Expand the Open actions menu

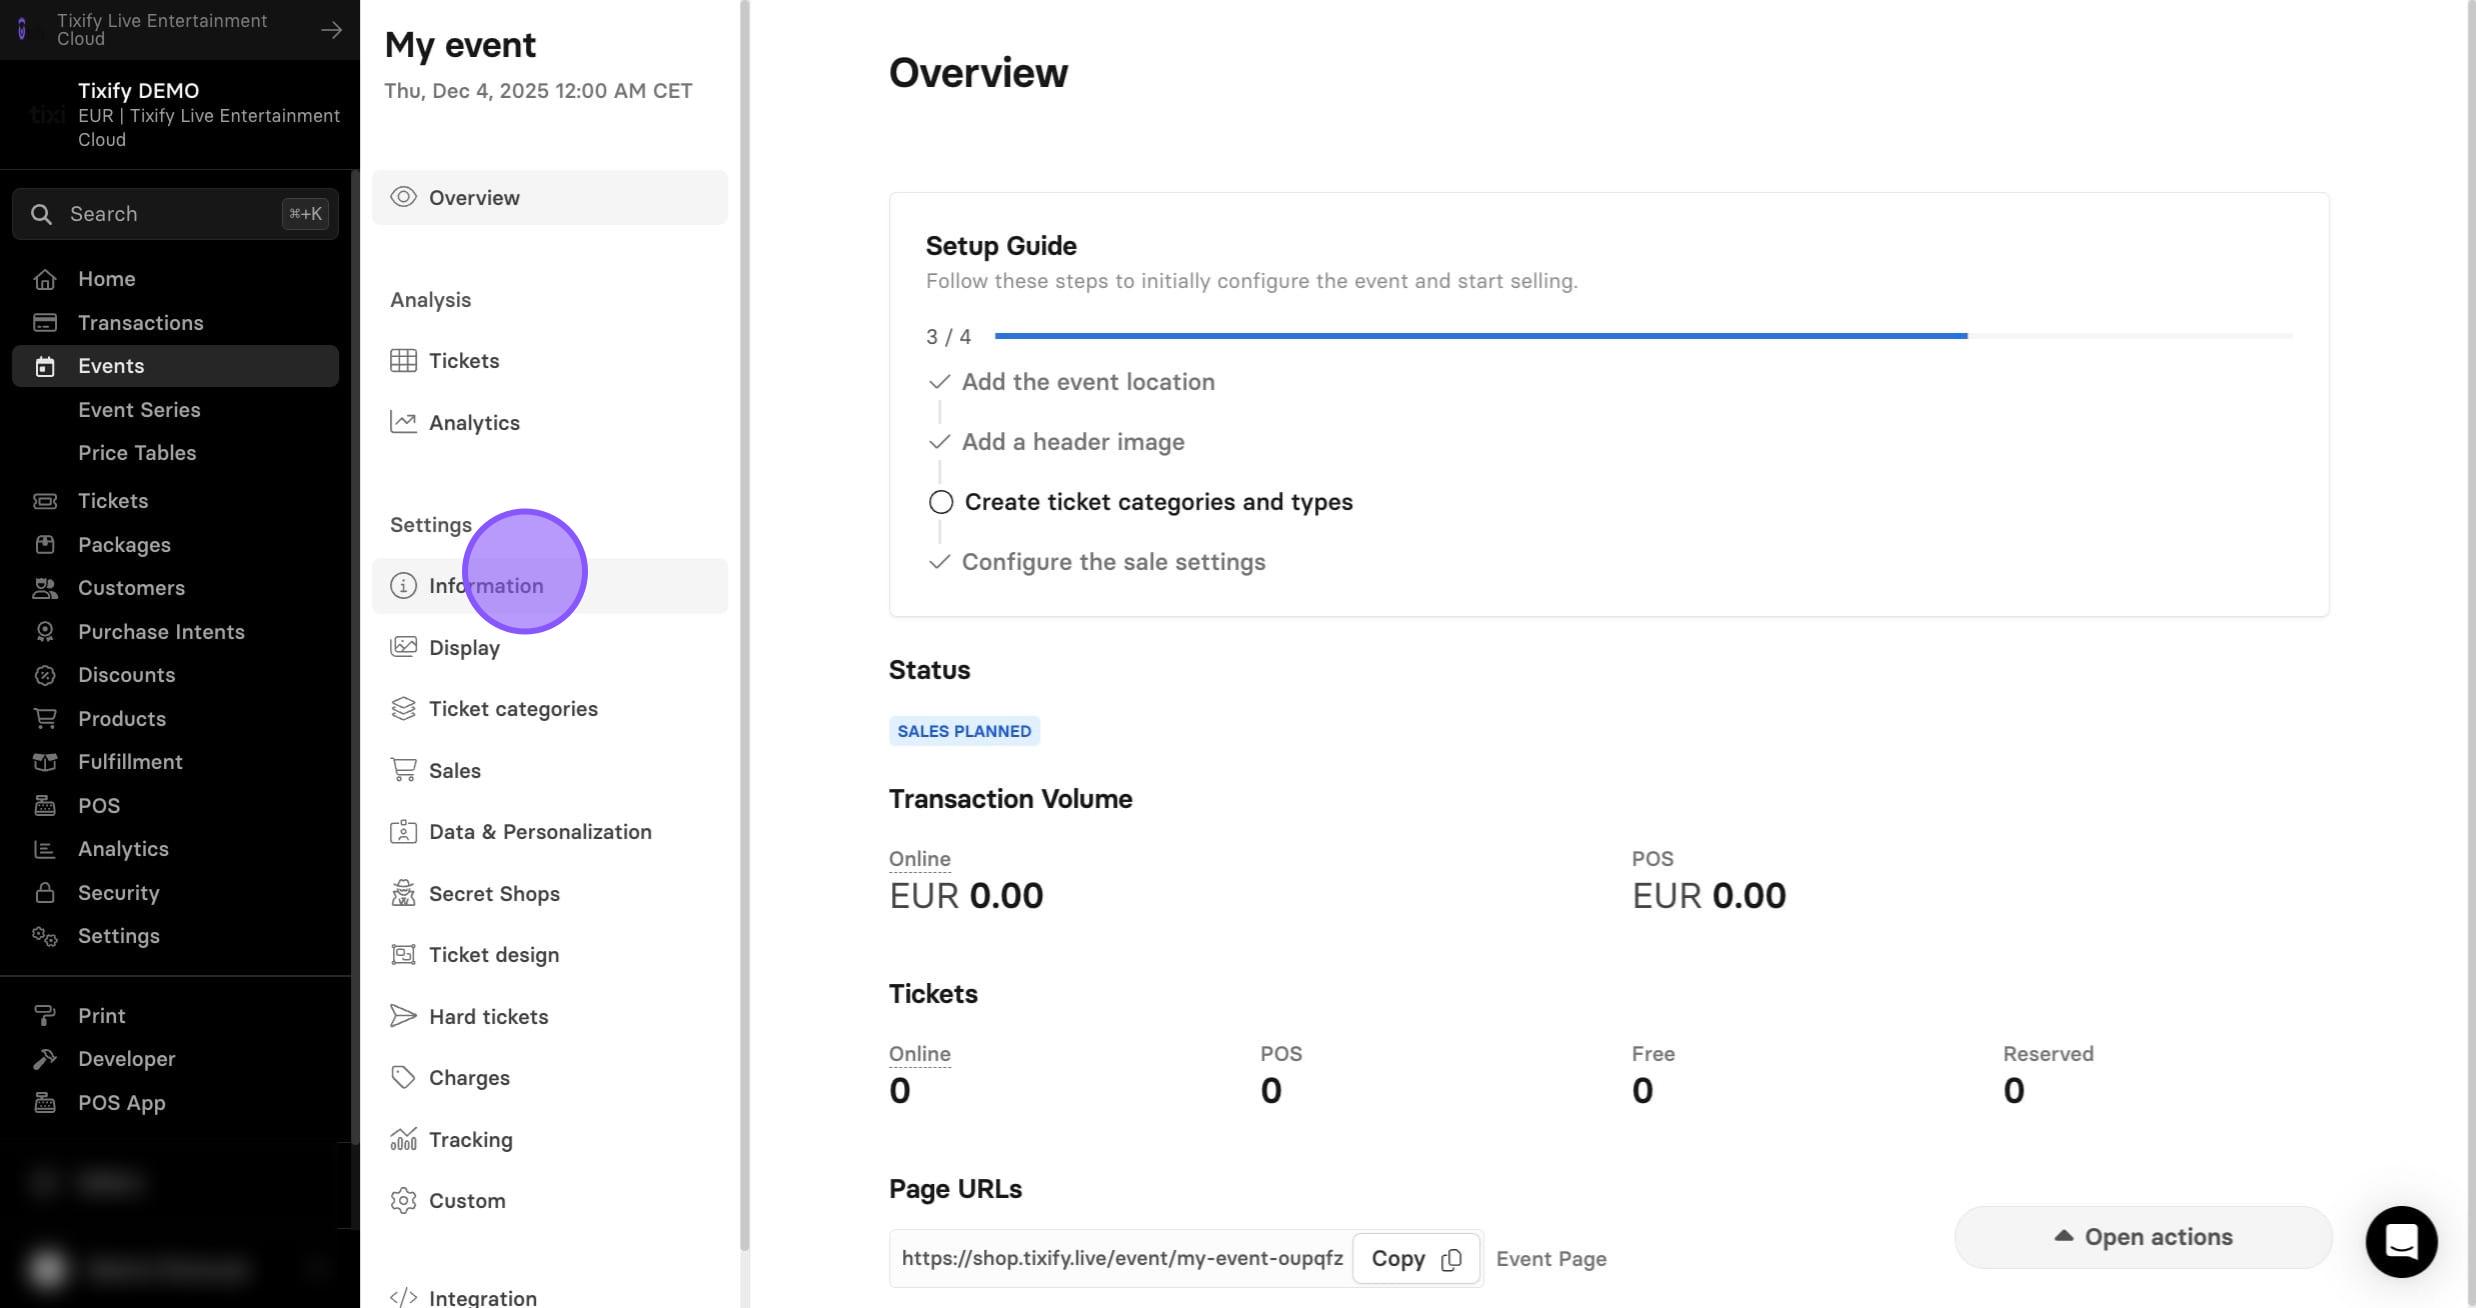pos(2143,1237)
